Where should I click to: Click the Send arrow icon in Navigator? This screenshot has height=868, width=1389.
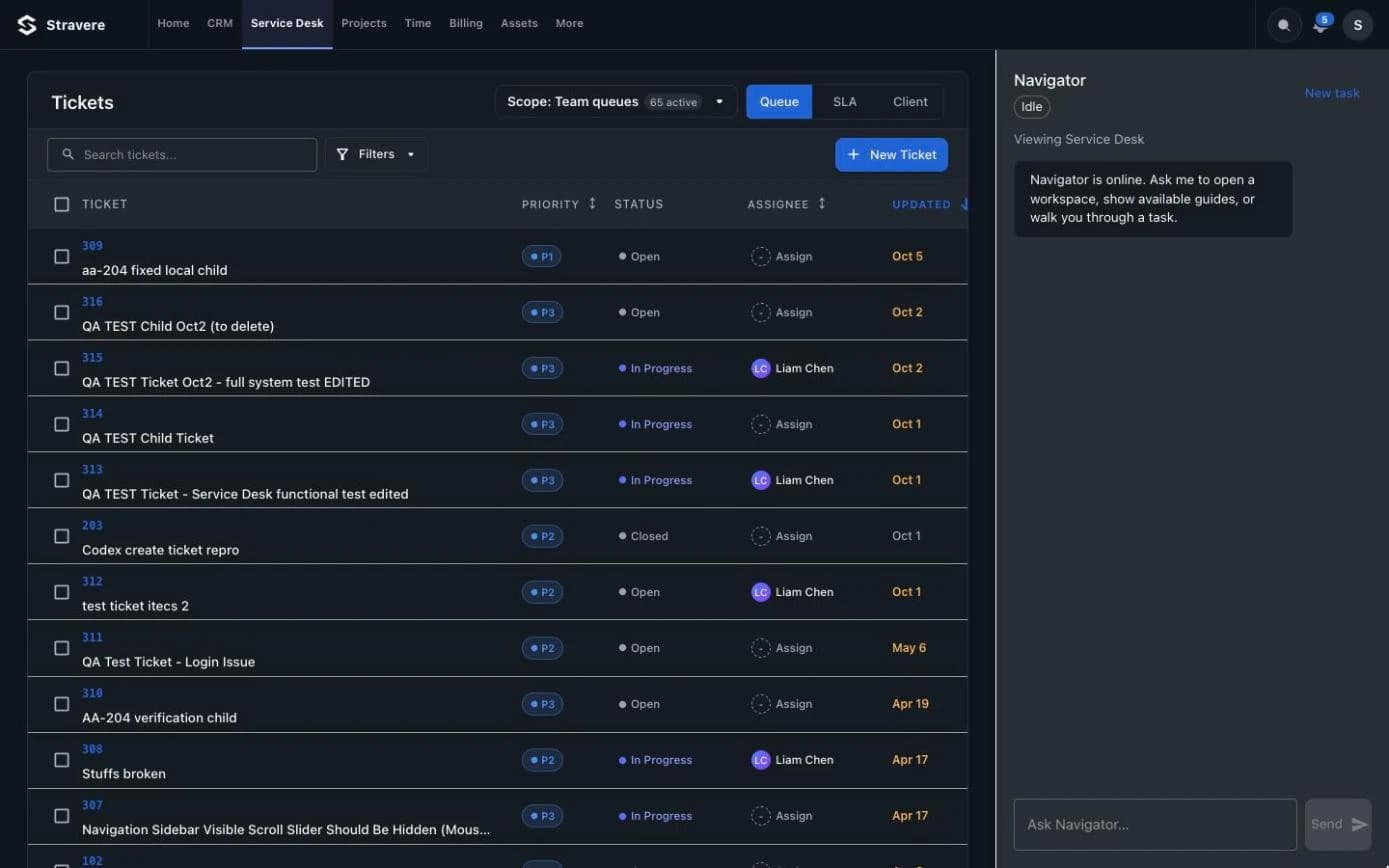coord(1359,824)
